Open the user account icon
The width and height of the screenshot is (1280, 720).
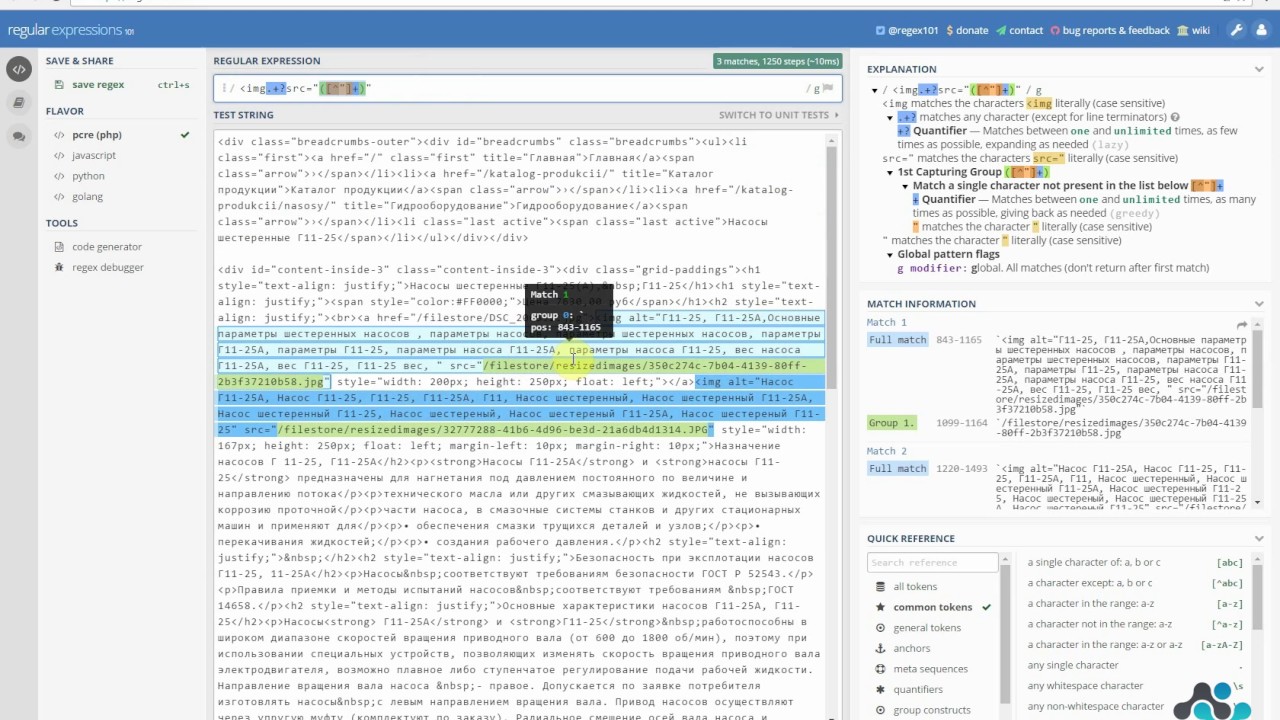[1261, 30]
